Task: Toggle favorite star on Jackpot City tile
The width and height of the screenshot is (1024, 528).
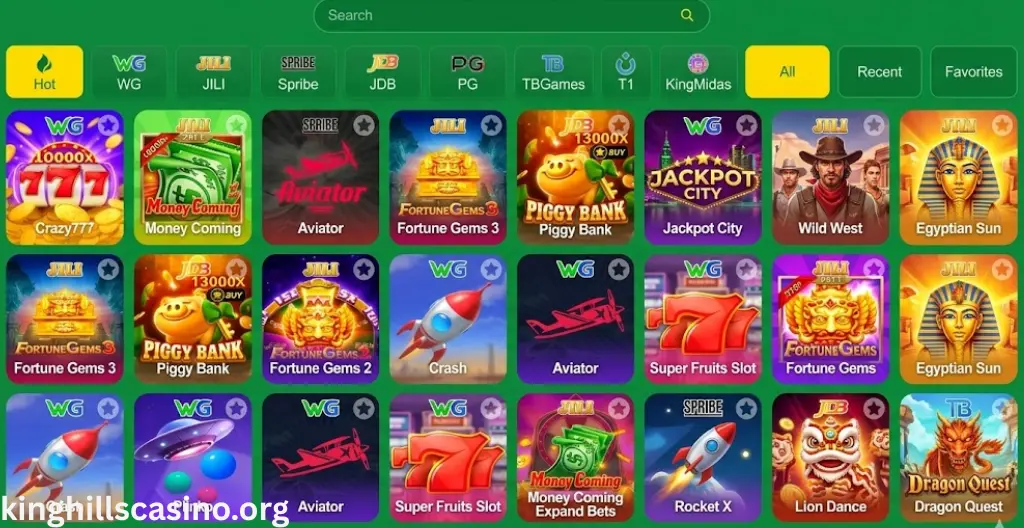Action: [x=746, y=125]
